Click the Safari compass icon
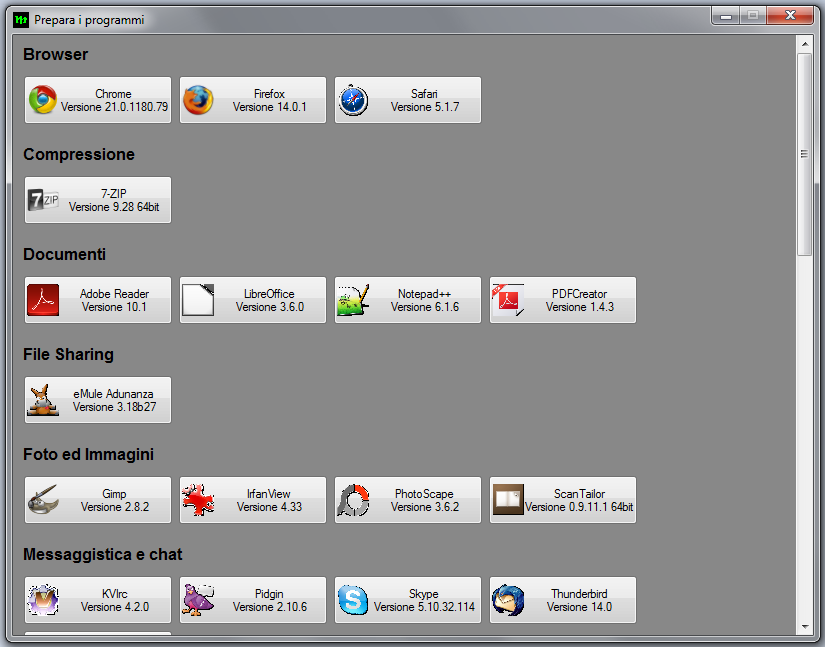825x647 pixels. (x=353, y=100)
